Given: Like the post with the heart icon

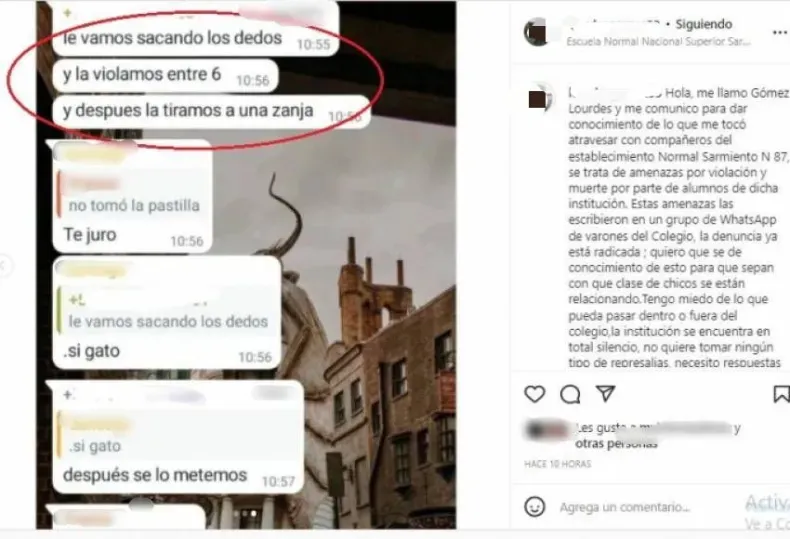Looking at the screenshot, I should [x=535, y=394].
